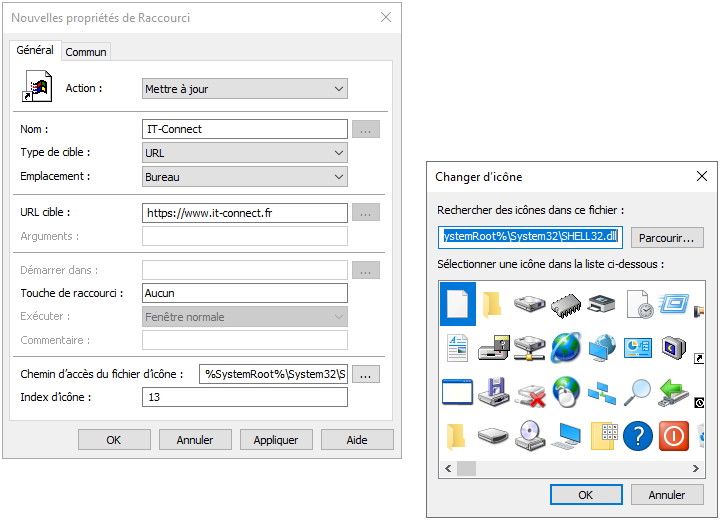Choose the document with clock icon
This screenshot has width=722, height=524.
click(x=639, y=304)
